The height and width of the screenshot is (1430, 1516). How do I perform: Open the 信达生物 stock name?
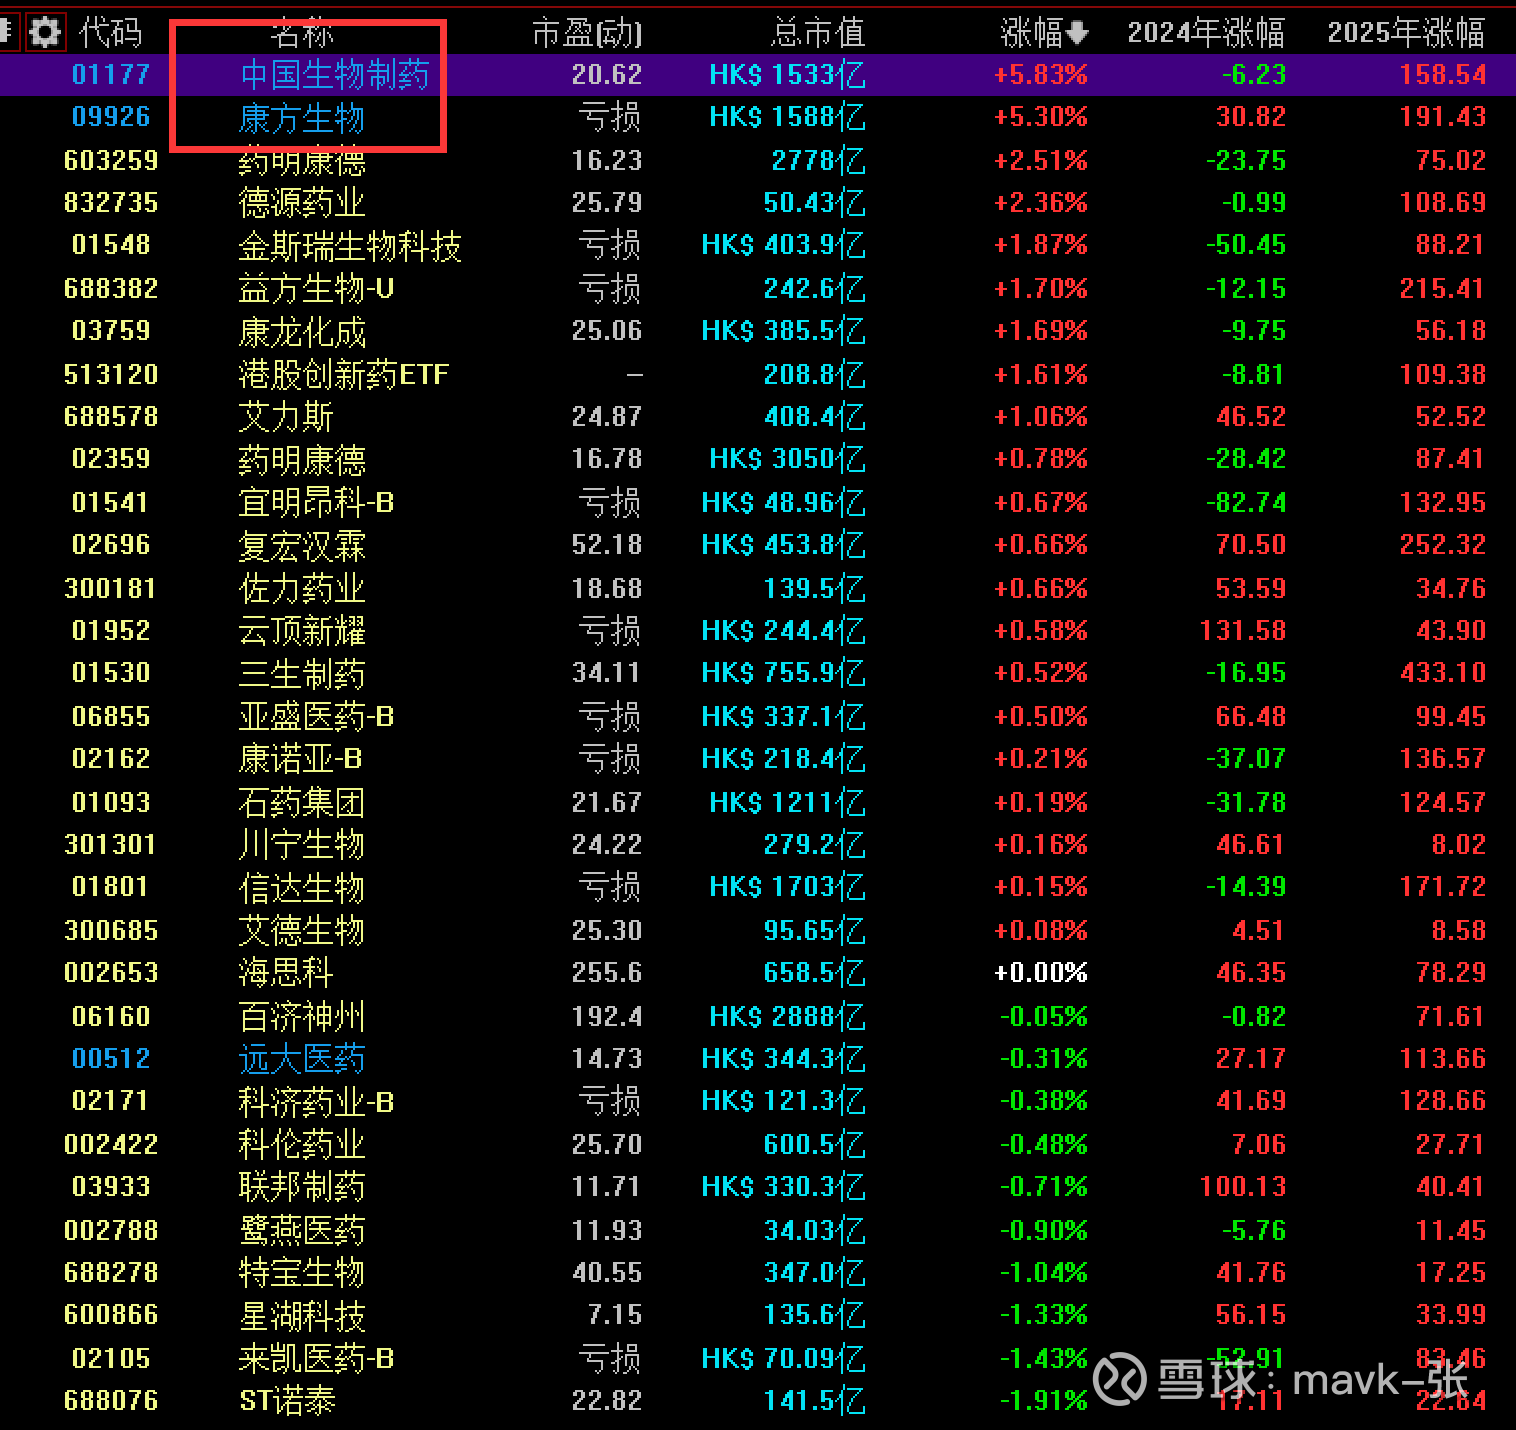point(302,888)
